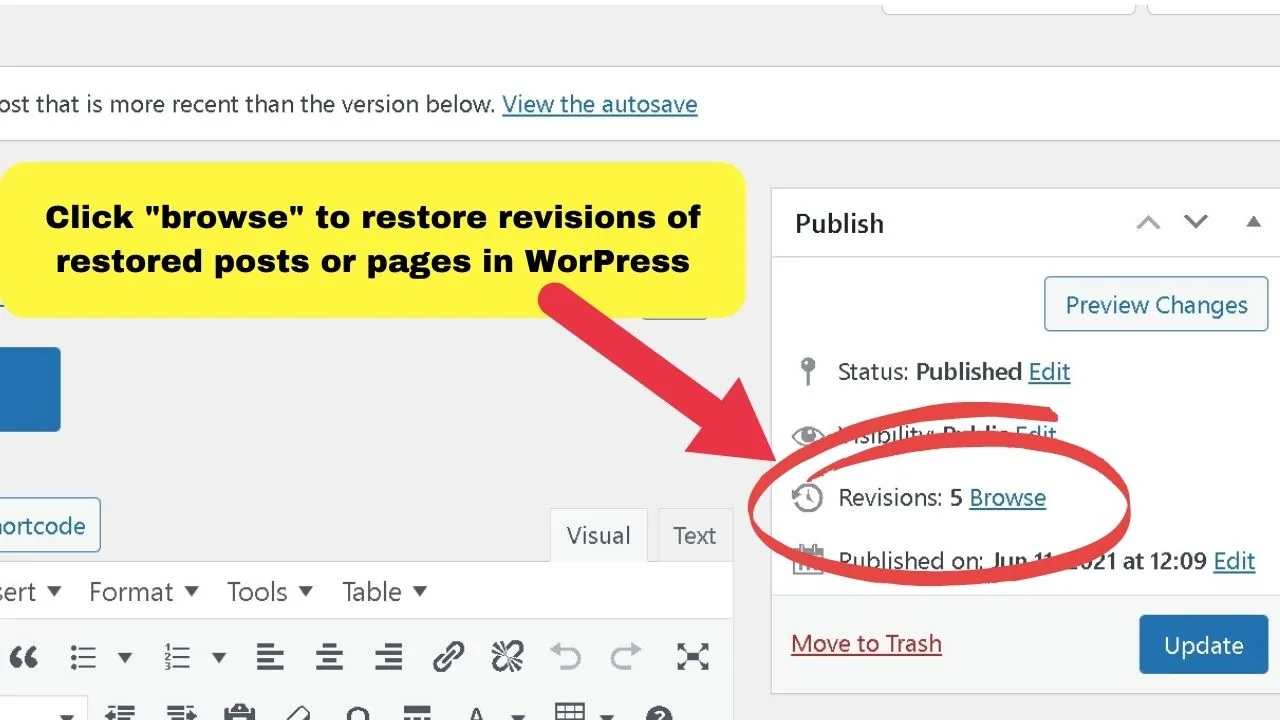Open View the autosave link
This screenshot has width=1280, height=720.
(x=600, y=104)
